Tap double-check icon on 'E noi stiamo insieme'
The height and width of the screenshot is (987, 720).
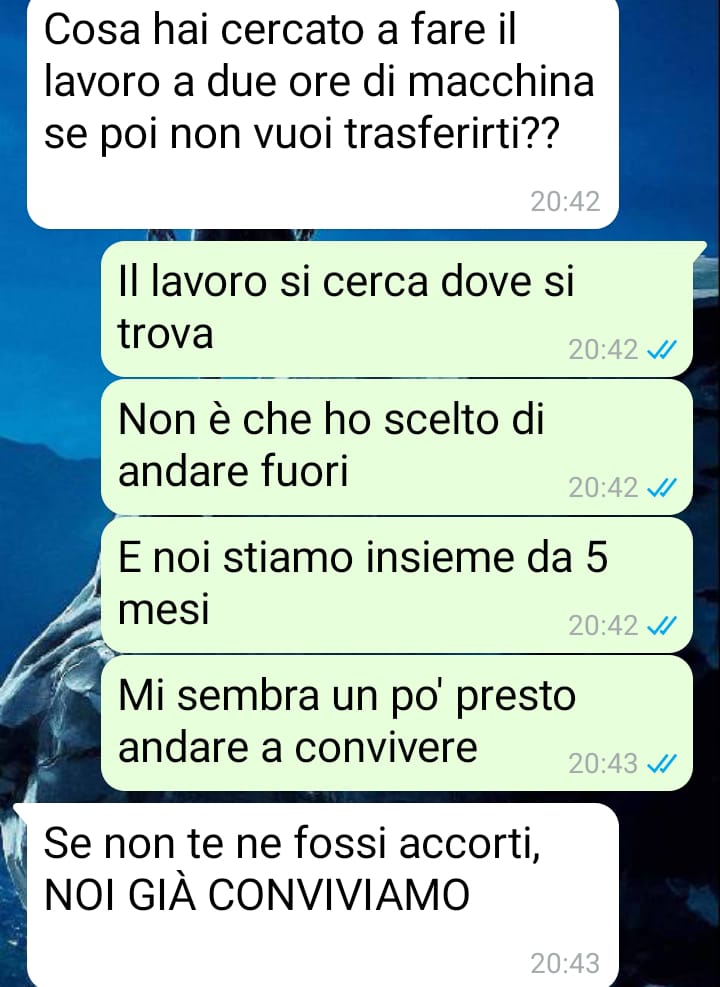point(662,626)
